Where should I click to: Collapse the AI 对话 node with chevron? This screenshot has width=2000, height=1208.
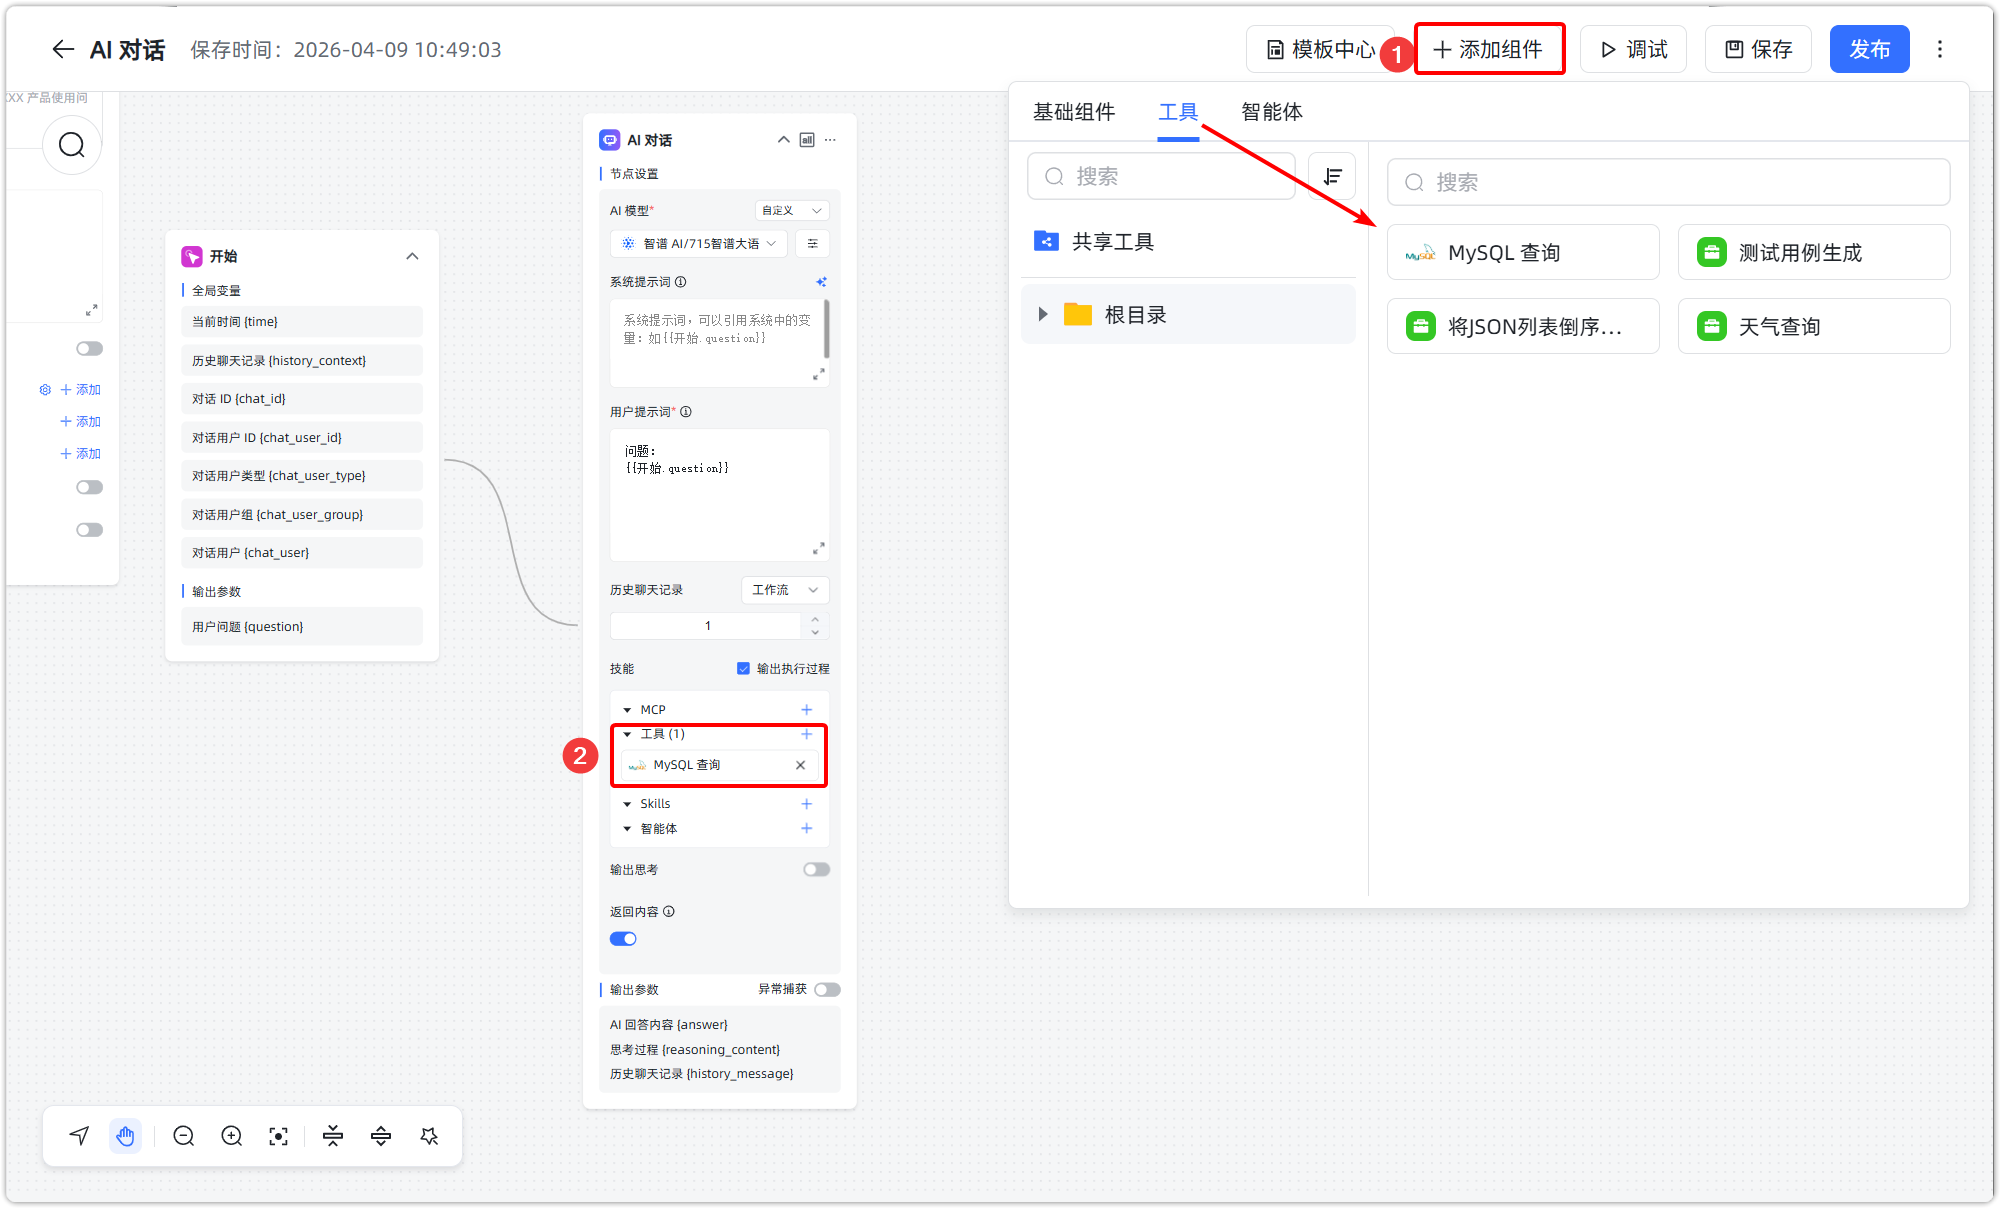(x=783, y=140)
